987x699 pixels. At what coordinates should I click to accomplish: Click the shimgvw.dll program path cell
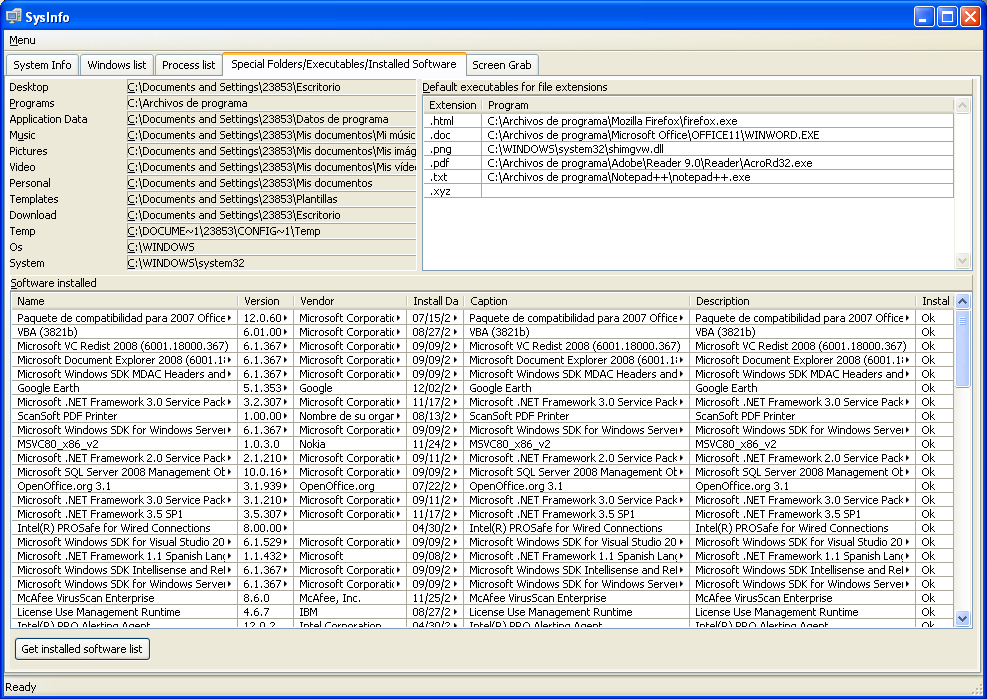pyautogui.click(x=718, y=149)
